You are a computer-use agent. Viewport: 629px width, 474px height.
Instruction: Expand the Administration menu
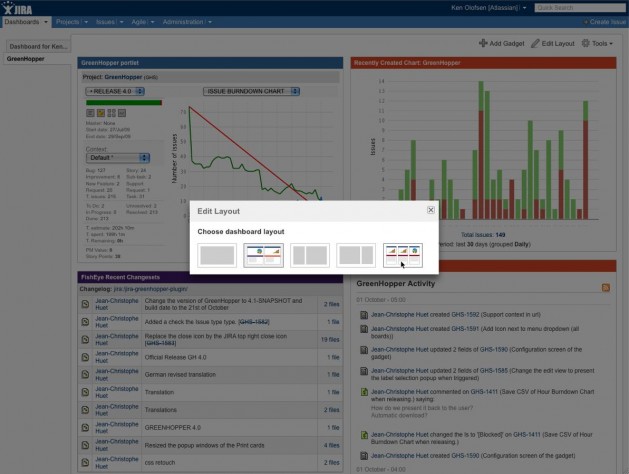(187, 22)
